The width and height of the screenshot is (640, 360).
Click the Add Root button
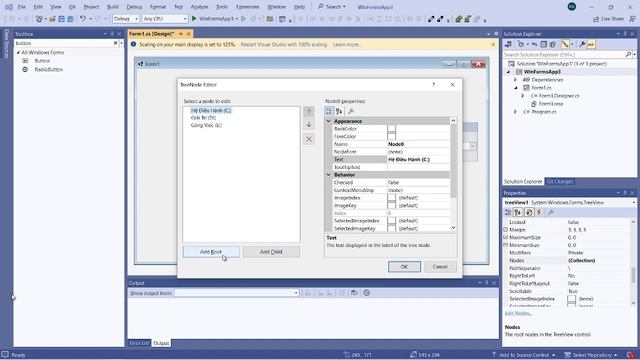[211, 252]
